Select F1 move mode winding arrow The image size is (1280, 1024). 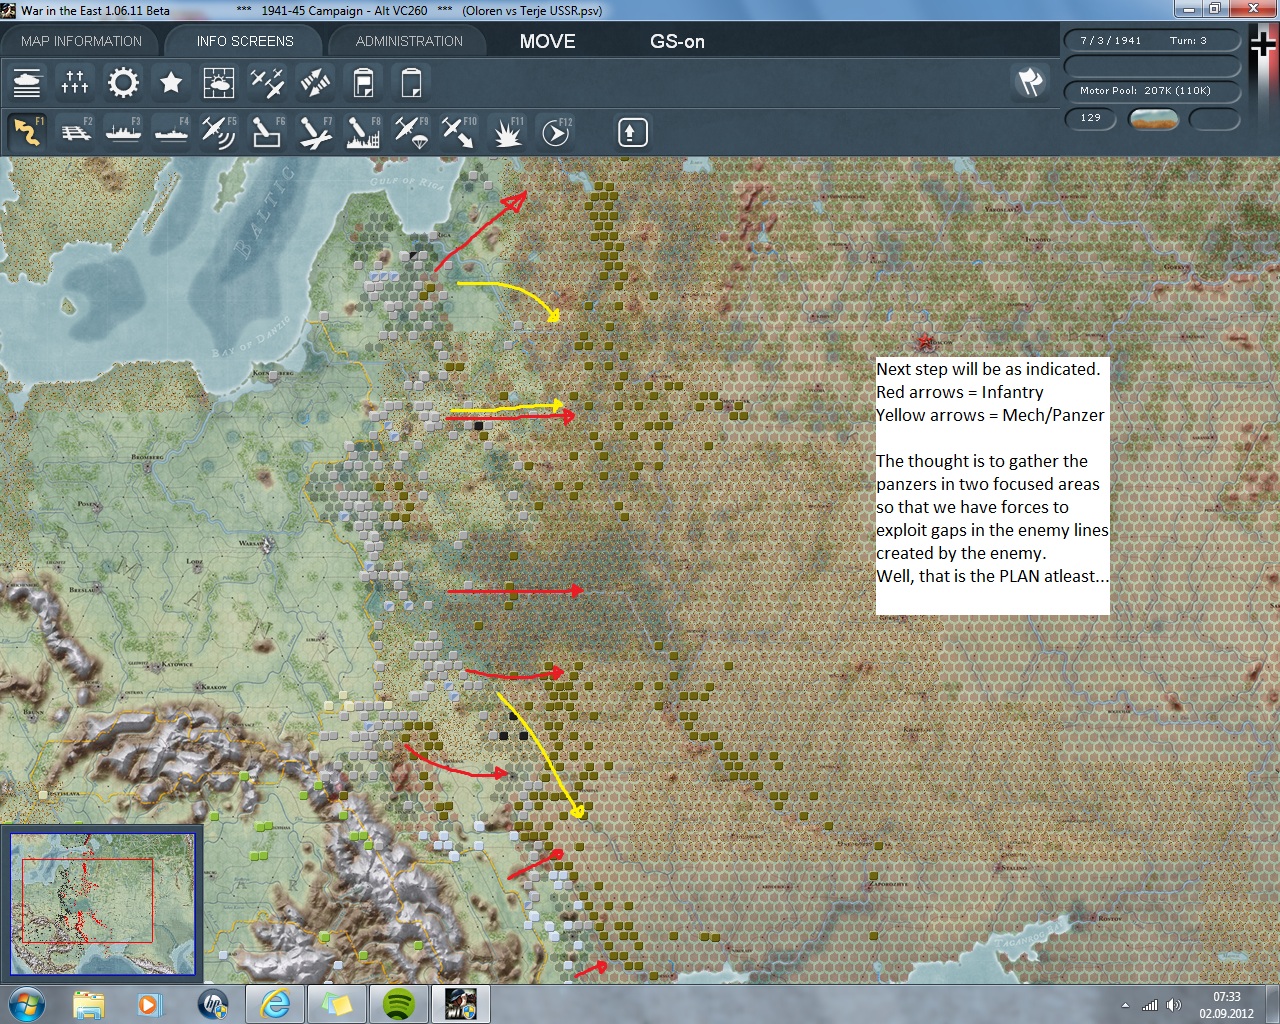pyautogui.click(x=27, y=132)
